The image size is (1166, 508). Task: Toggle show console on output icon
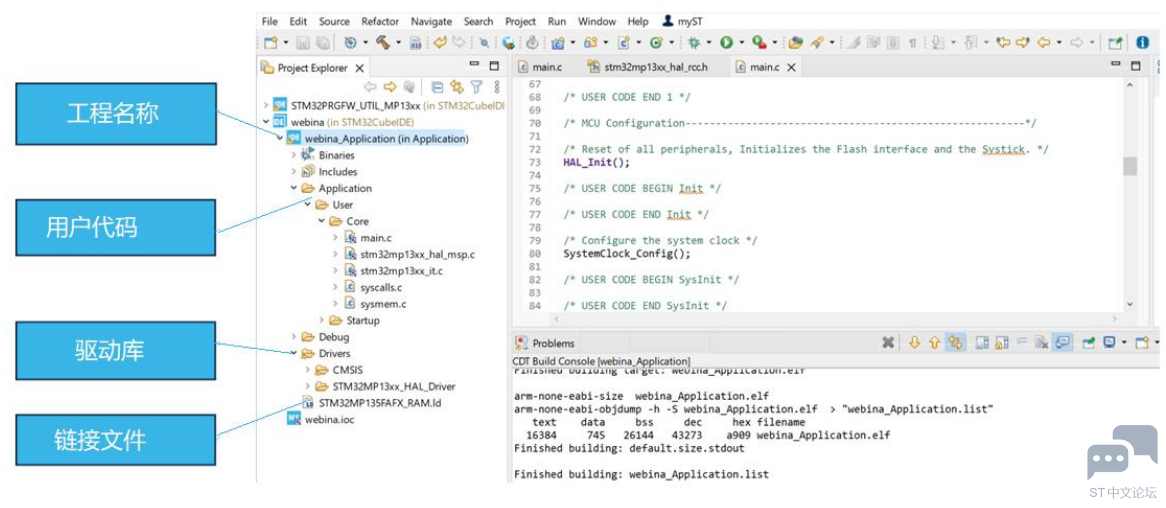1063,342
